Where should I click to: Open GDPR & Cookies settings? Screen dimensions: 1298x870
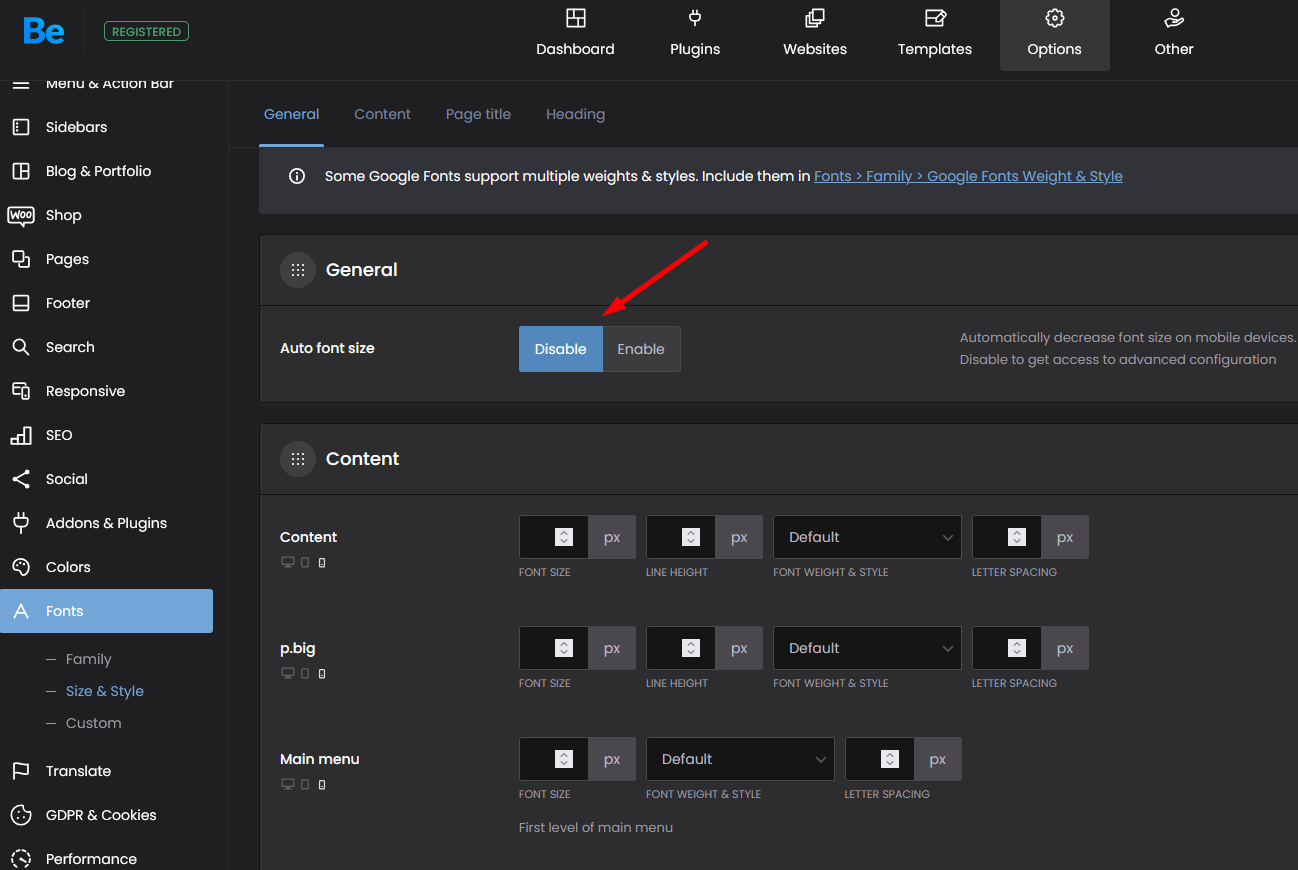(x=106, y=815)
